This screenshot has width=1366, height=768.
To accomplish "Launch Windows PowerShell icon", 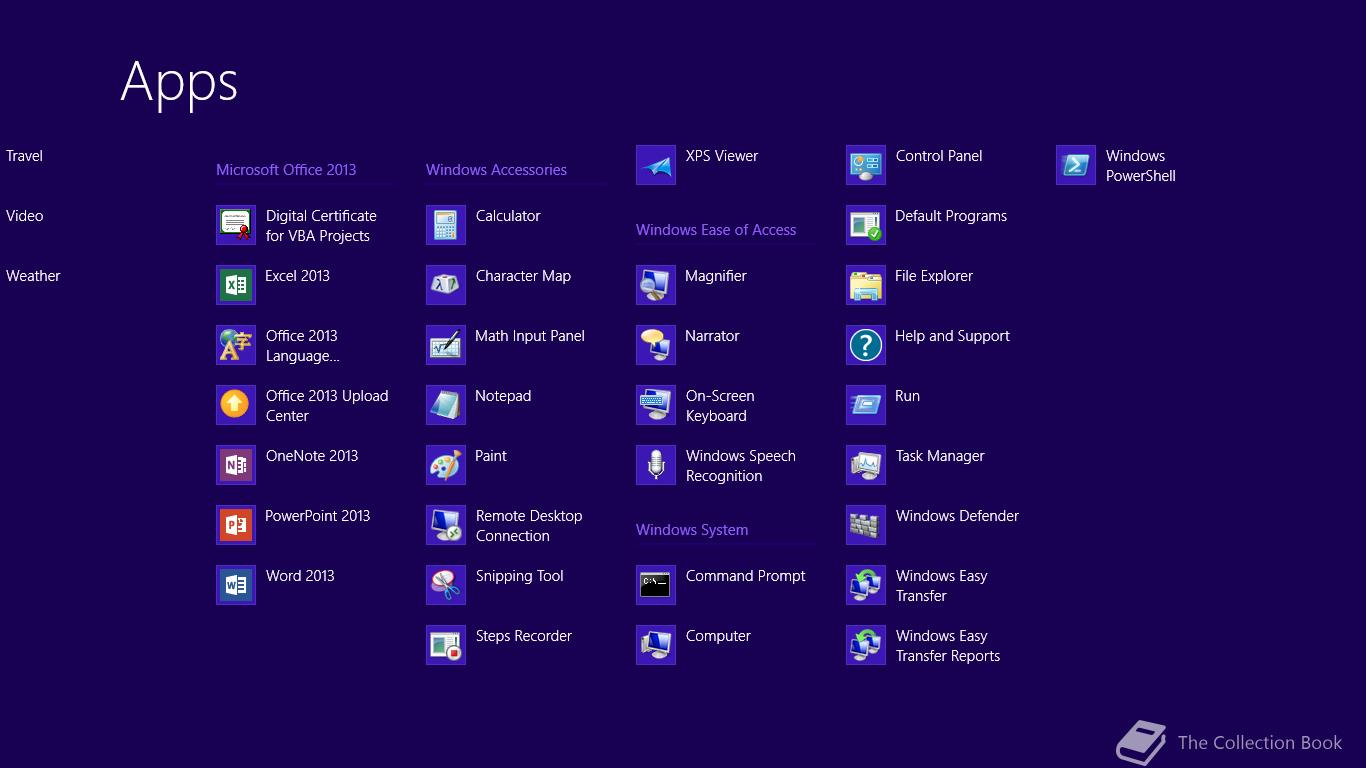I will 1076,165.
